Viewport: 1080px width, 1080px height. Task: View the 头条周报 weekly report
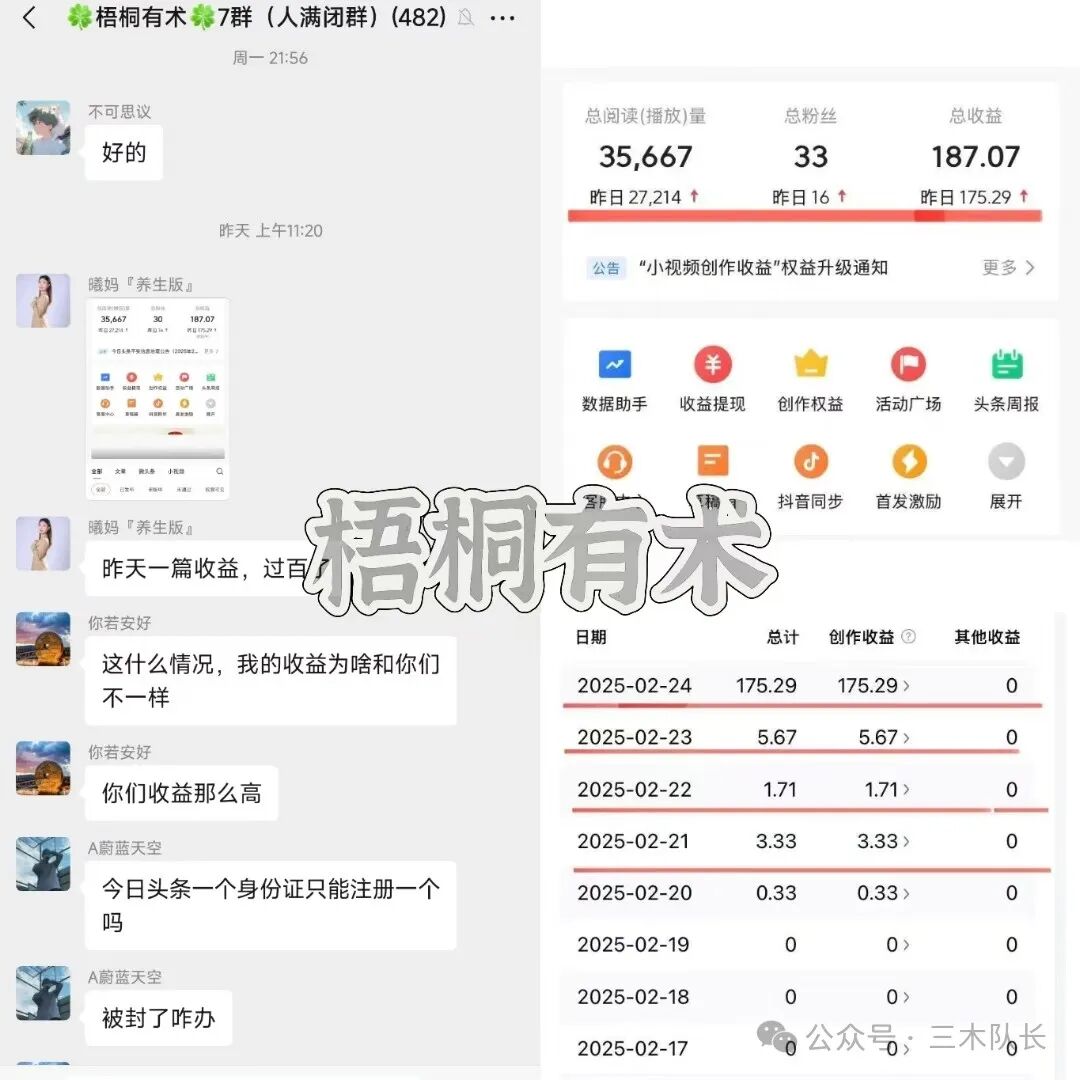(x=1005, y=377)
